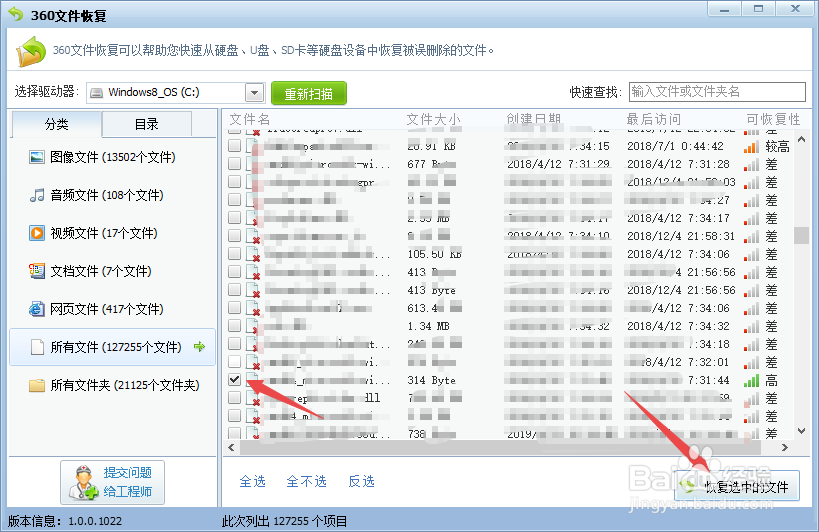Click the green arrow beside 所有文件
The width and height of the screenshot is (819, 532).
pyautogui.click(x=200, y=346)
